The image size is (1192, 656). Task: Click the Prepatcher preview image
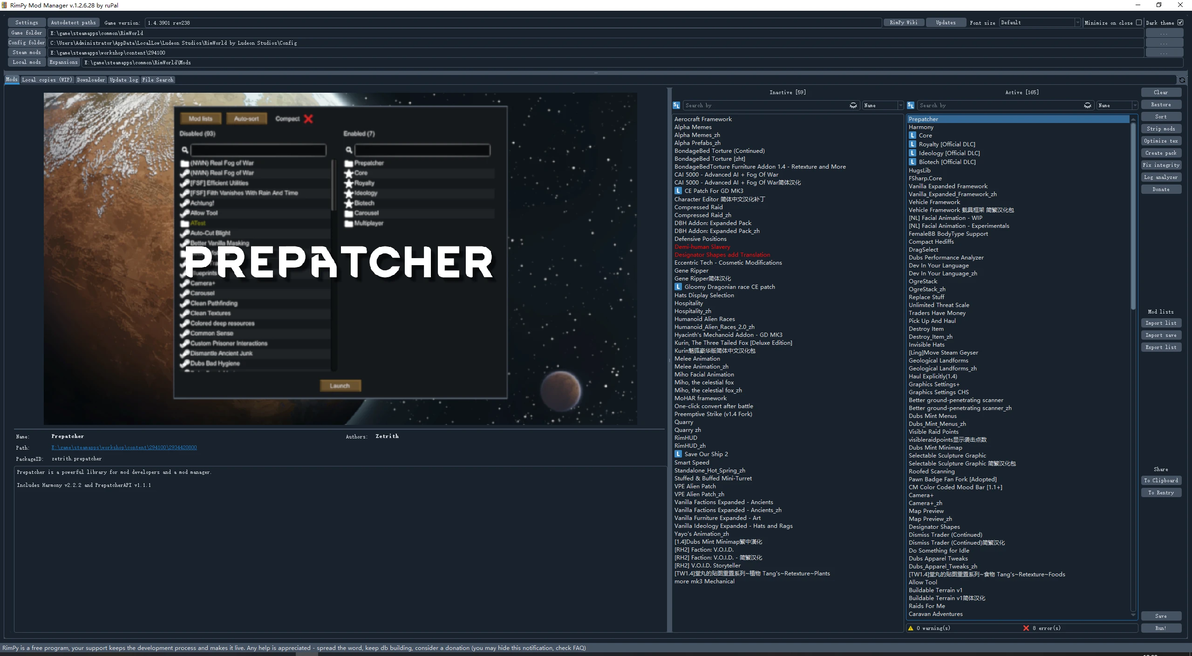[340, 258]
